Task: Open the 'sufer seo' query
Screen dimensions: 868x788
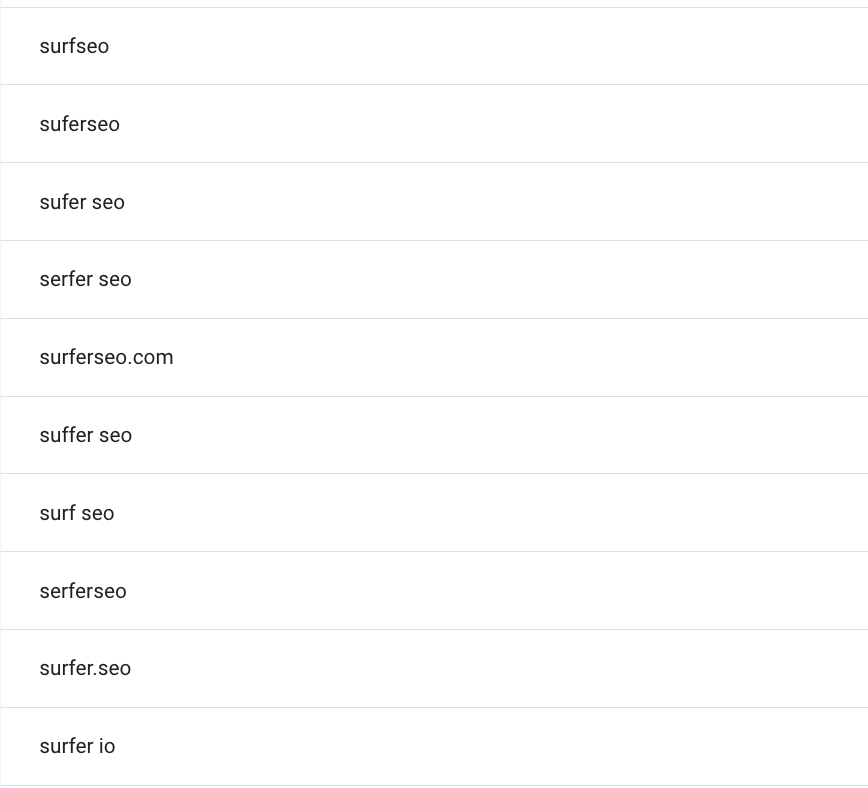Action: [82, 202]
